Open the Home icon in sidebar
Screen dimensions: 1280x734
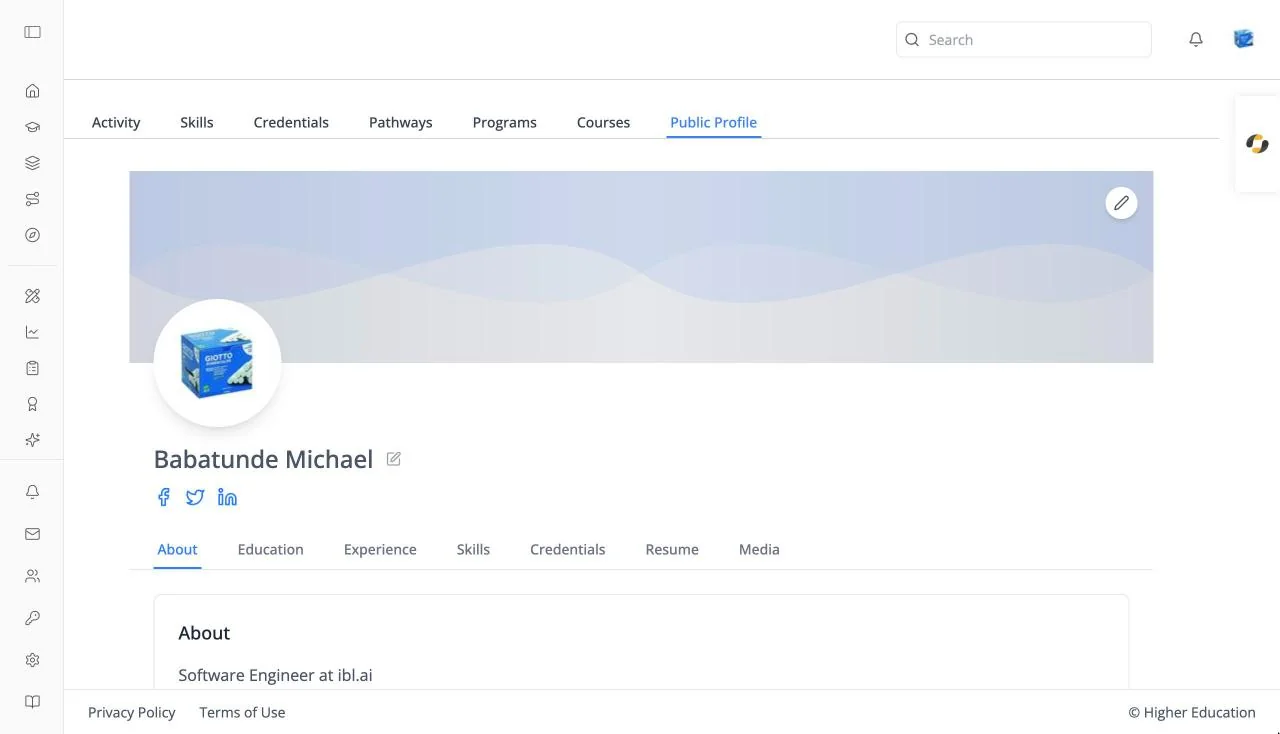click(32, 91)
